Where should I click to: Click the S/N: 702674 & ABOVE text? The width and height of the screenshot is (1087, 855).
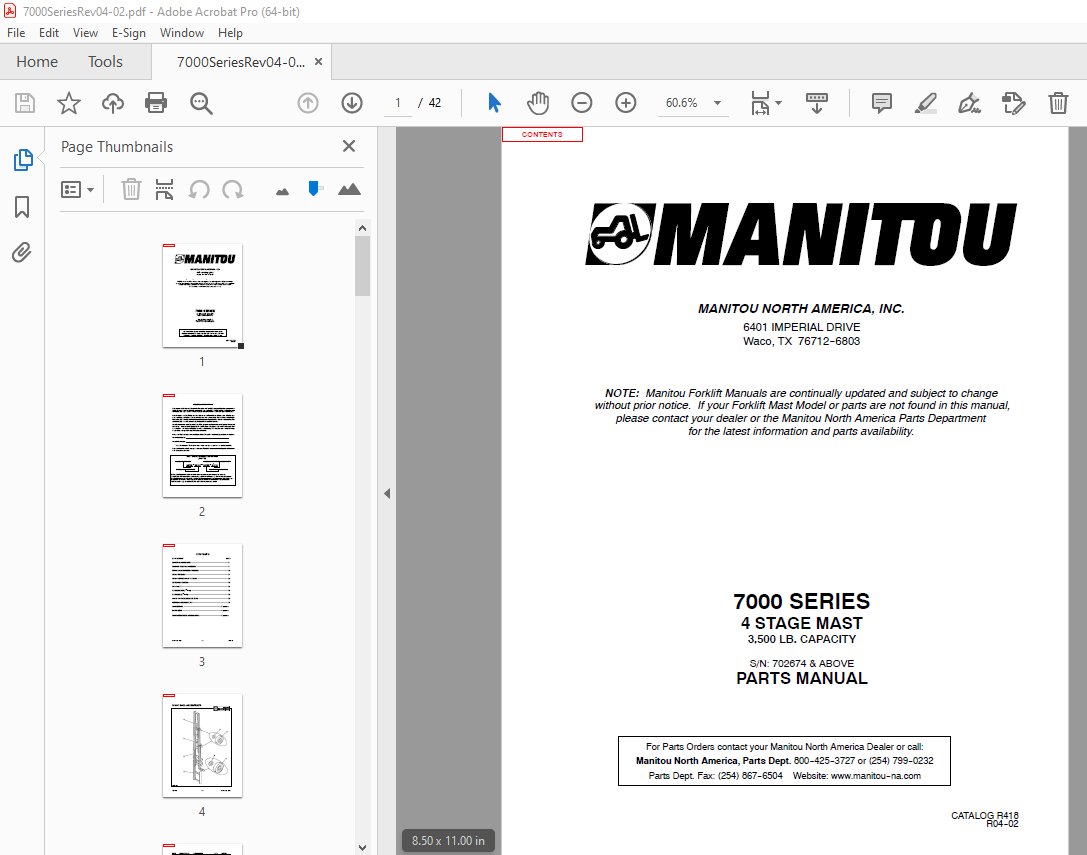pos(801,664)
